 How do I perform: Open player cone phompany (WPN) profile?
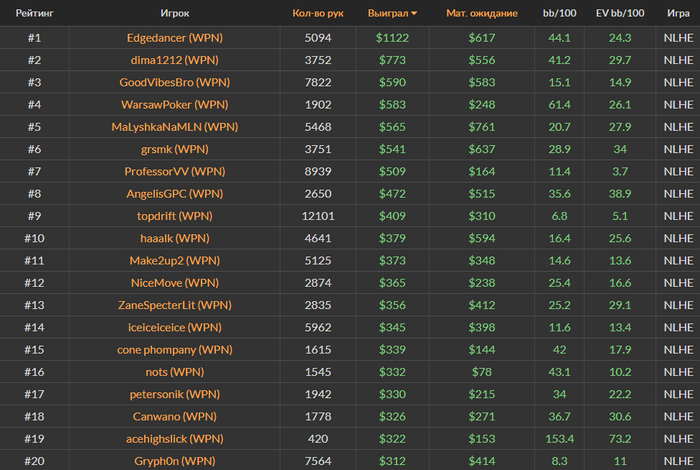(x=175, y=350)
